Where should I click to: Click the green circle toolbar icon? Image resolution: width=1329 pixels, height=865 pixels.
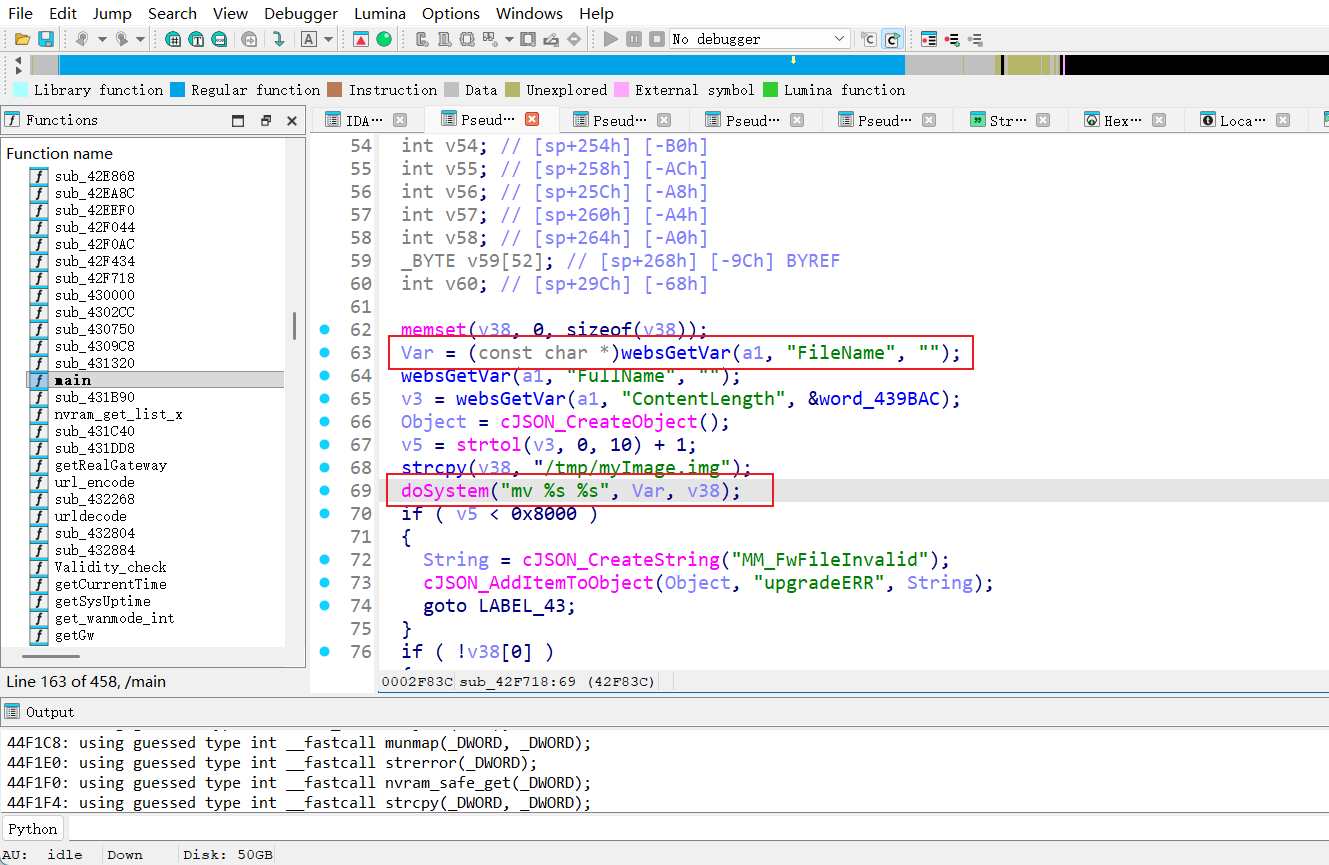pos(384,39)
